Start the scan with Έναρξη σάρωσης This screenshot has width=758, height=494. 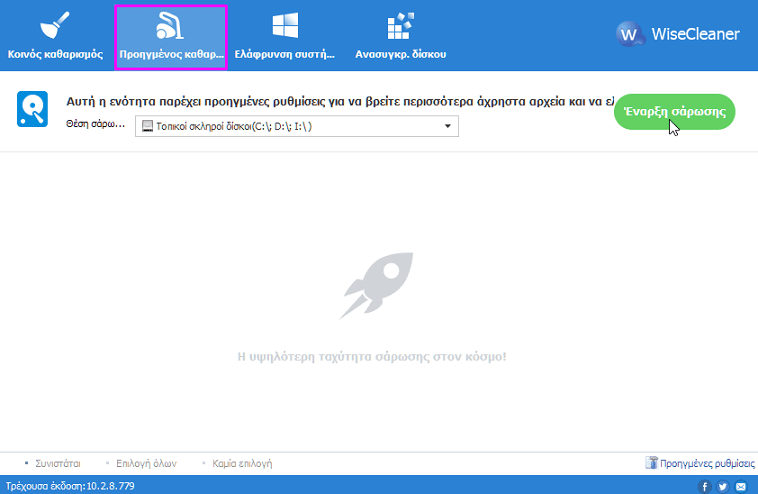coord(674,112)
